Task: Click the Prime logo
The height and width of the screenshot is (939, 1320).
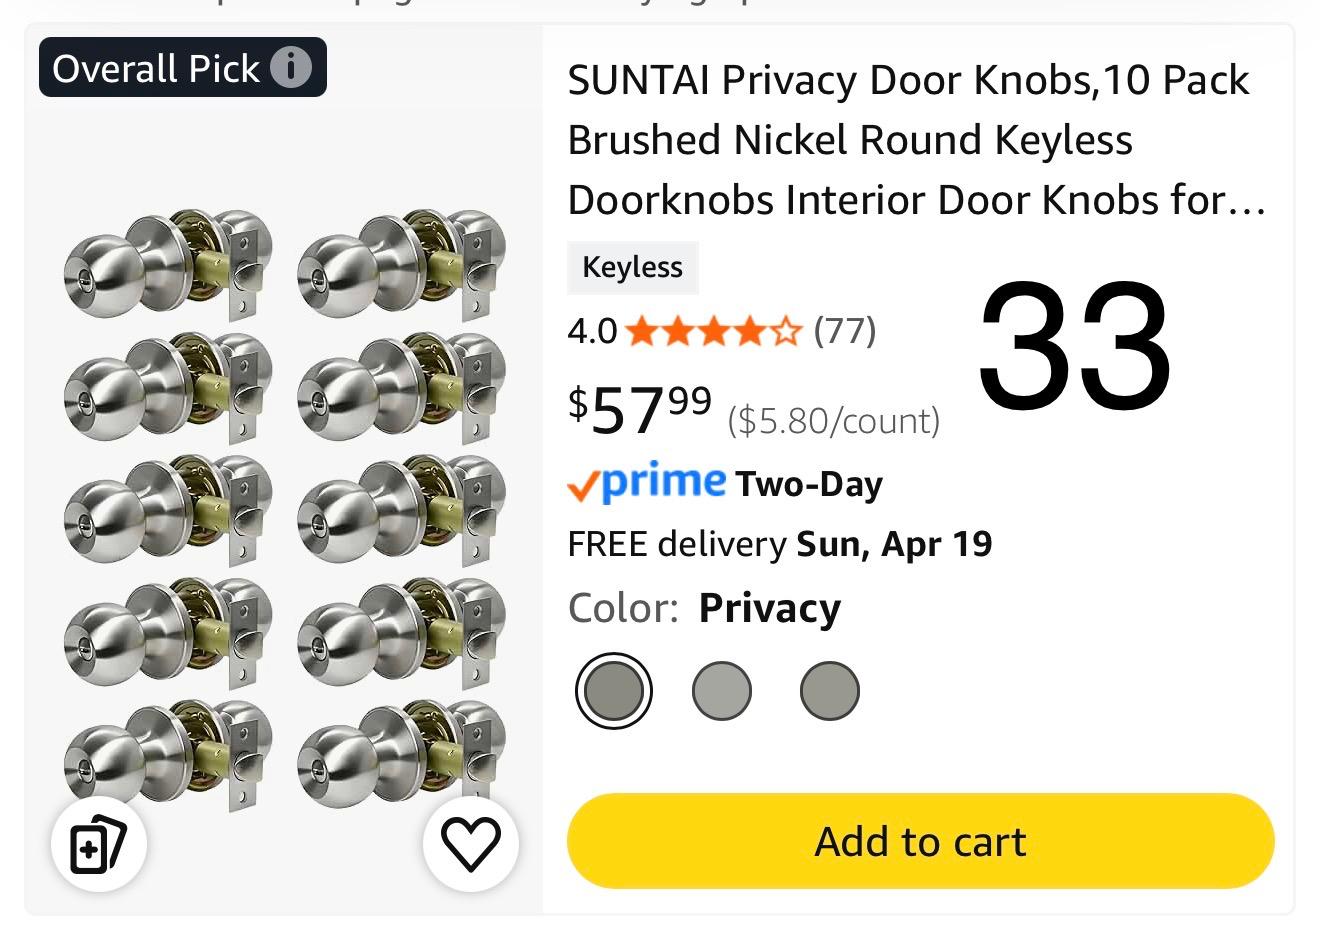Action: [x=646, y=484]
